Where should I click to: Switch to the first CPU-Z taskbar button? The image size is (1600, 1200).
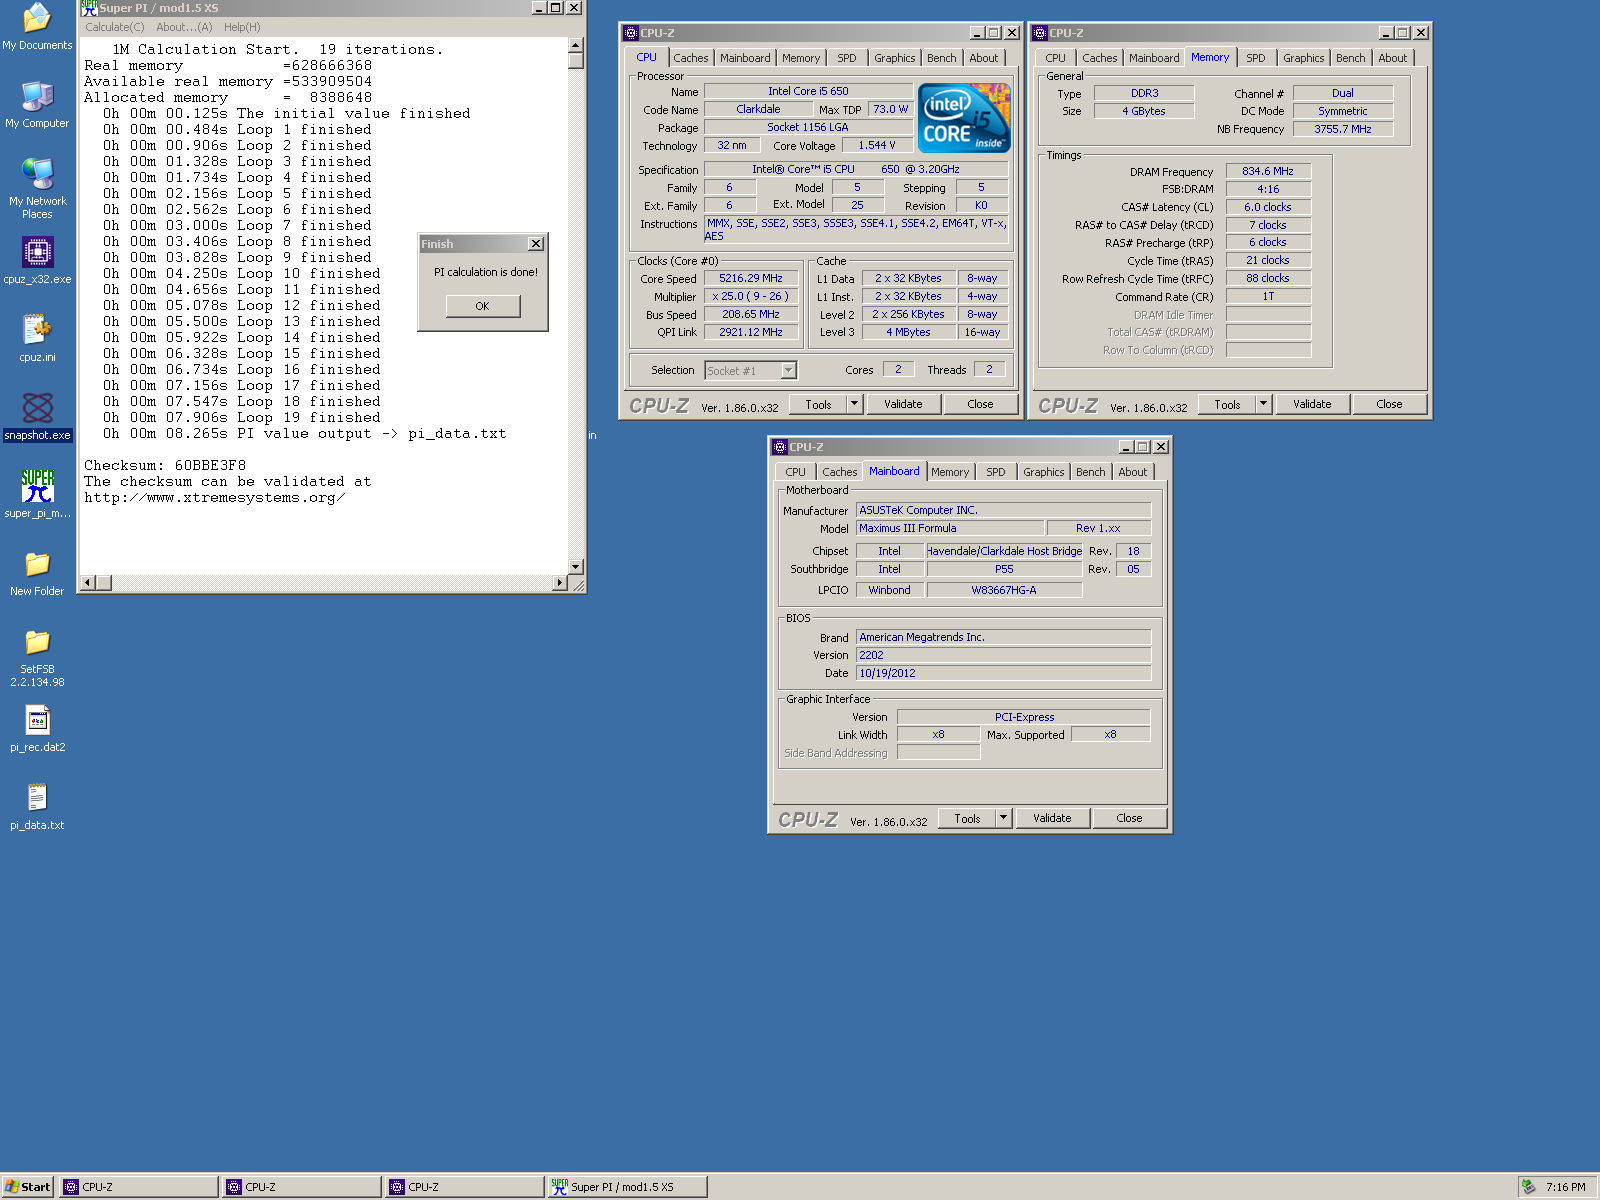(139, 1187)
